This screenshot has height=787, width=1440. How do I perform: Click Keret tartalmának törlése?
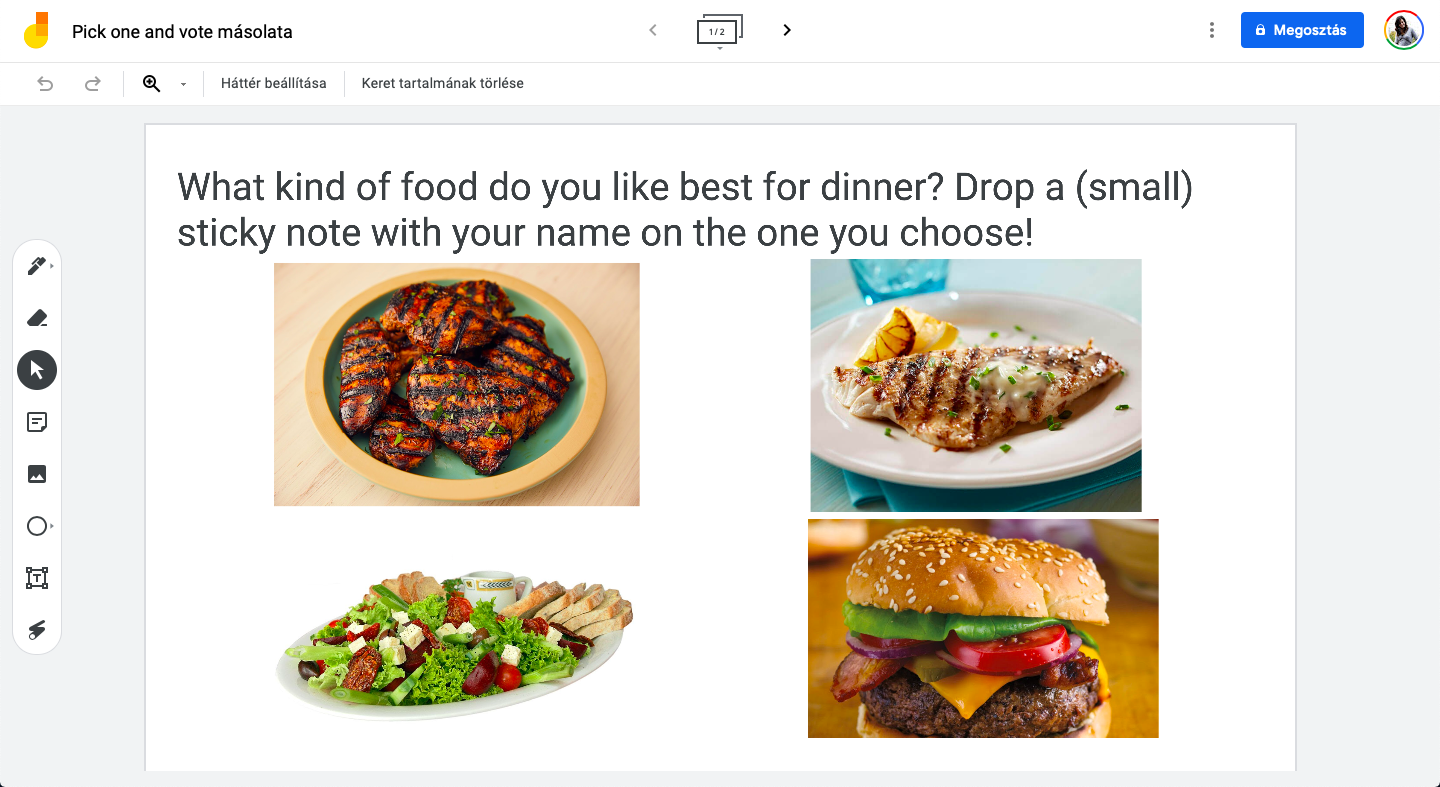coord(443,83)
